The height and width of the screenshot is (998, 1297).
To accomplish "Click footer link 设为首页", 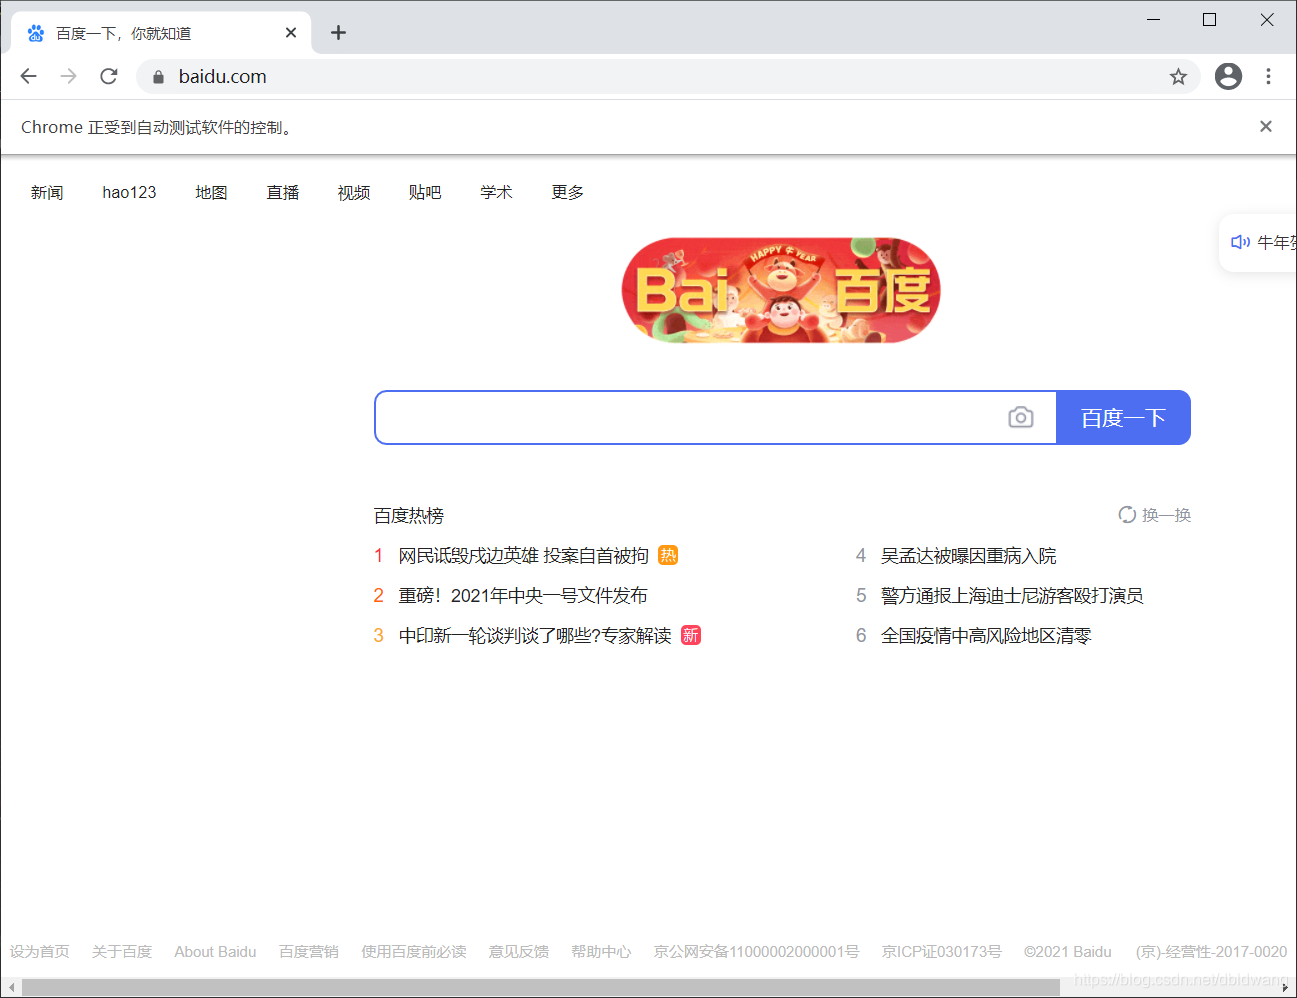I will pyautogui.click(x=40, y=951).
